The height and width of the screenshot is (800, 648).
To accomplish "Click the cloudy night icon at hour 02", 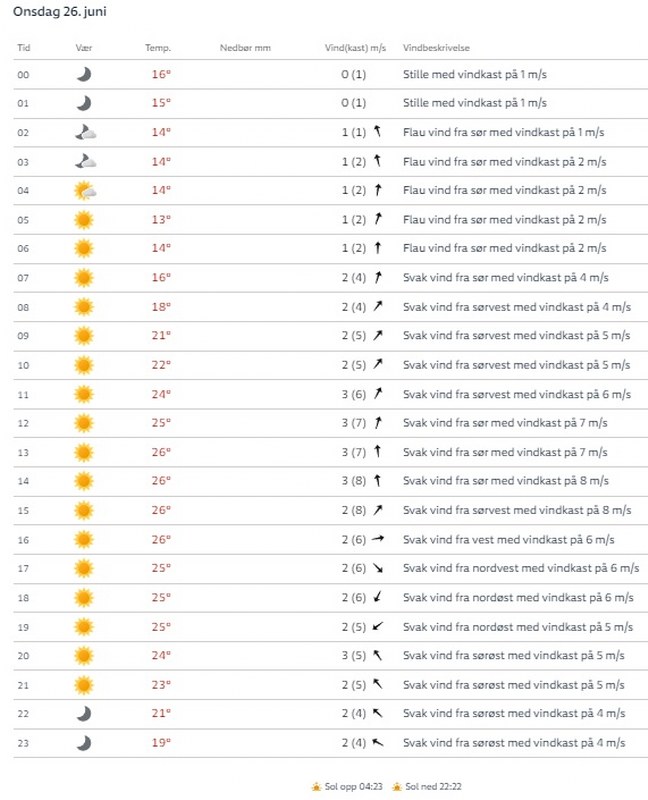I will click(x=85, y=132).
